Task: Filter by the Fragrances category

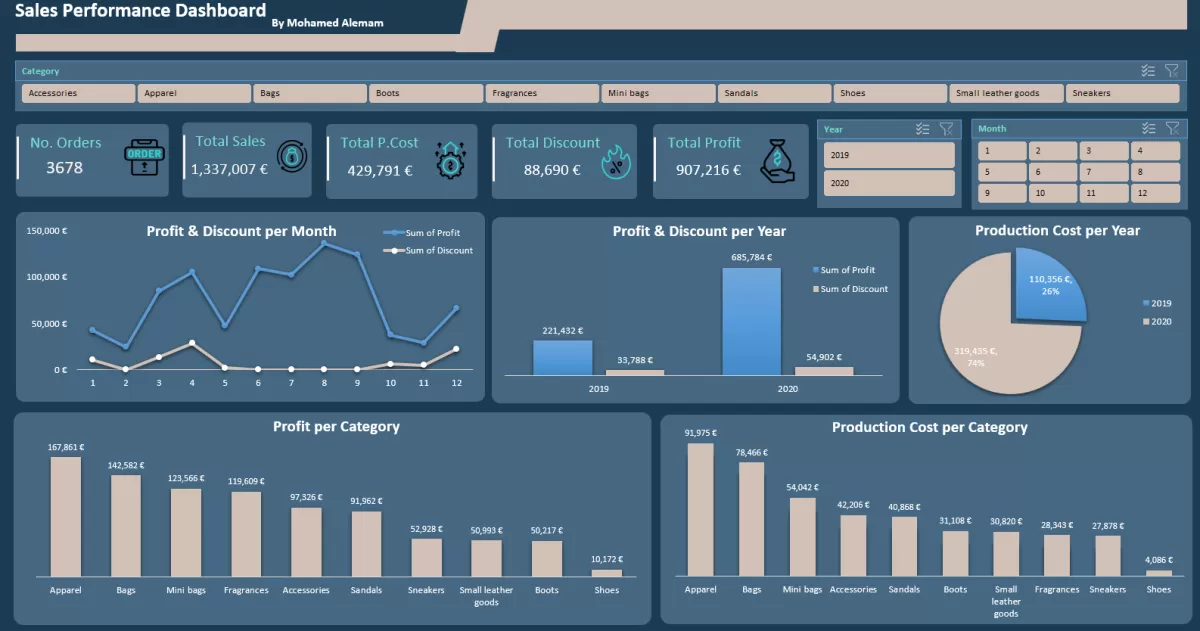Action: coord(542,93)
